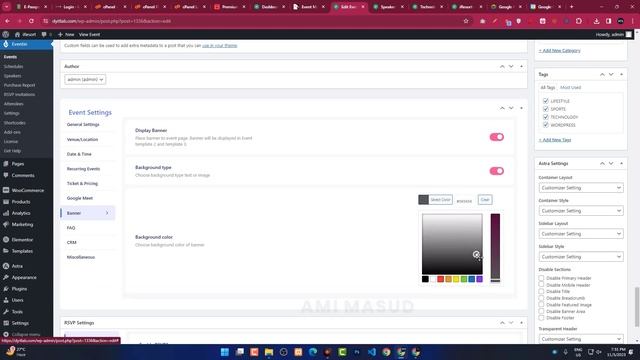640x360 pixels.
Task: Open WooCommerce menu
Action: 26,190
